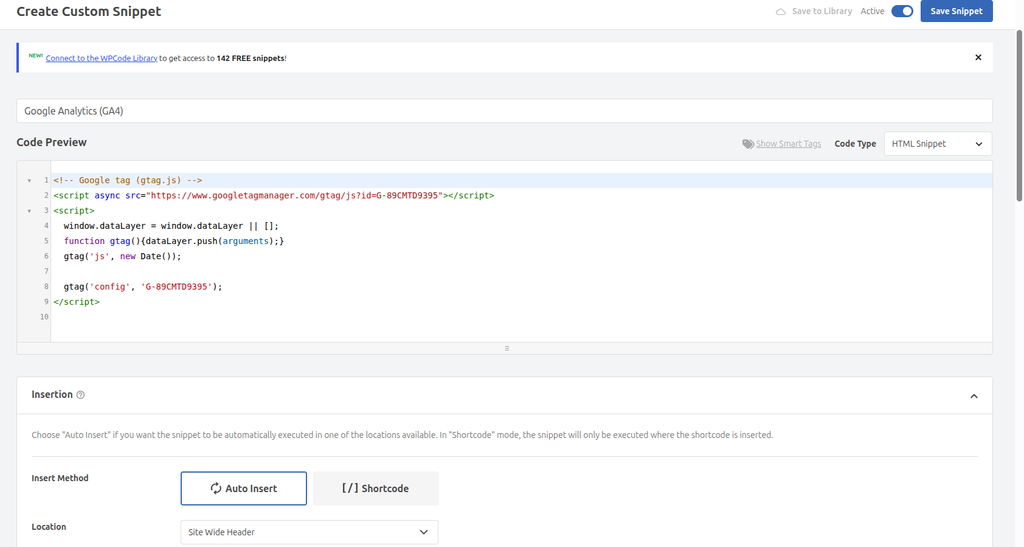Click the googletagmanager script src line
Screen dimensions: 1024x547
point(274,195)
